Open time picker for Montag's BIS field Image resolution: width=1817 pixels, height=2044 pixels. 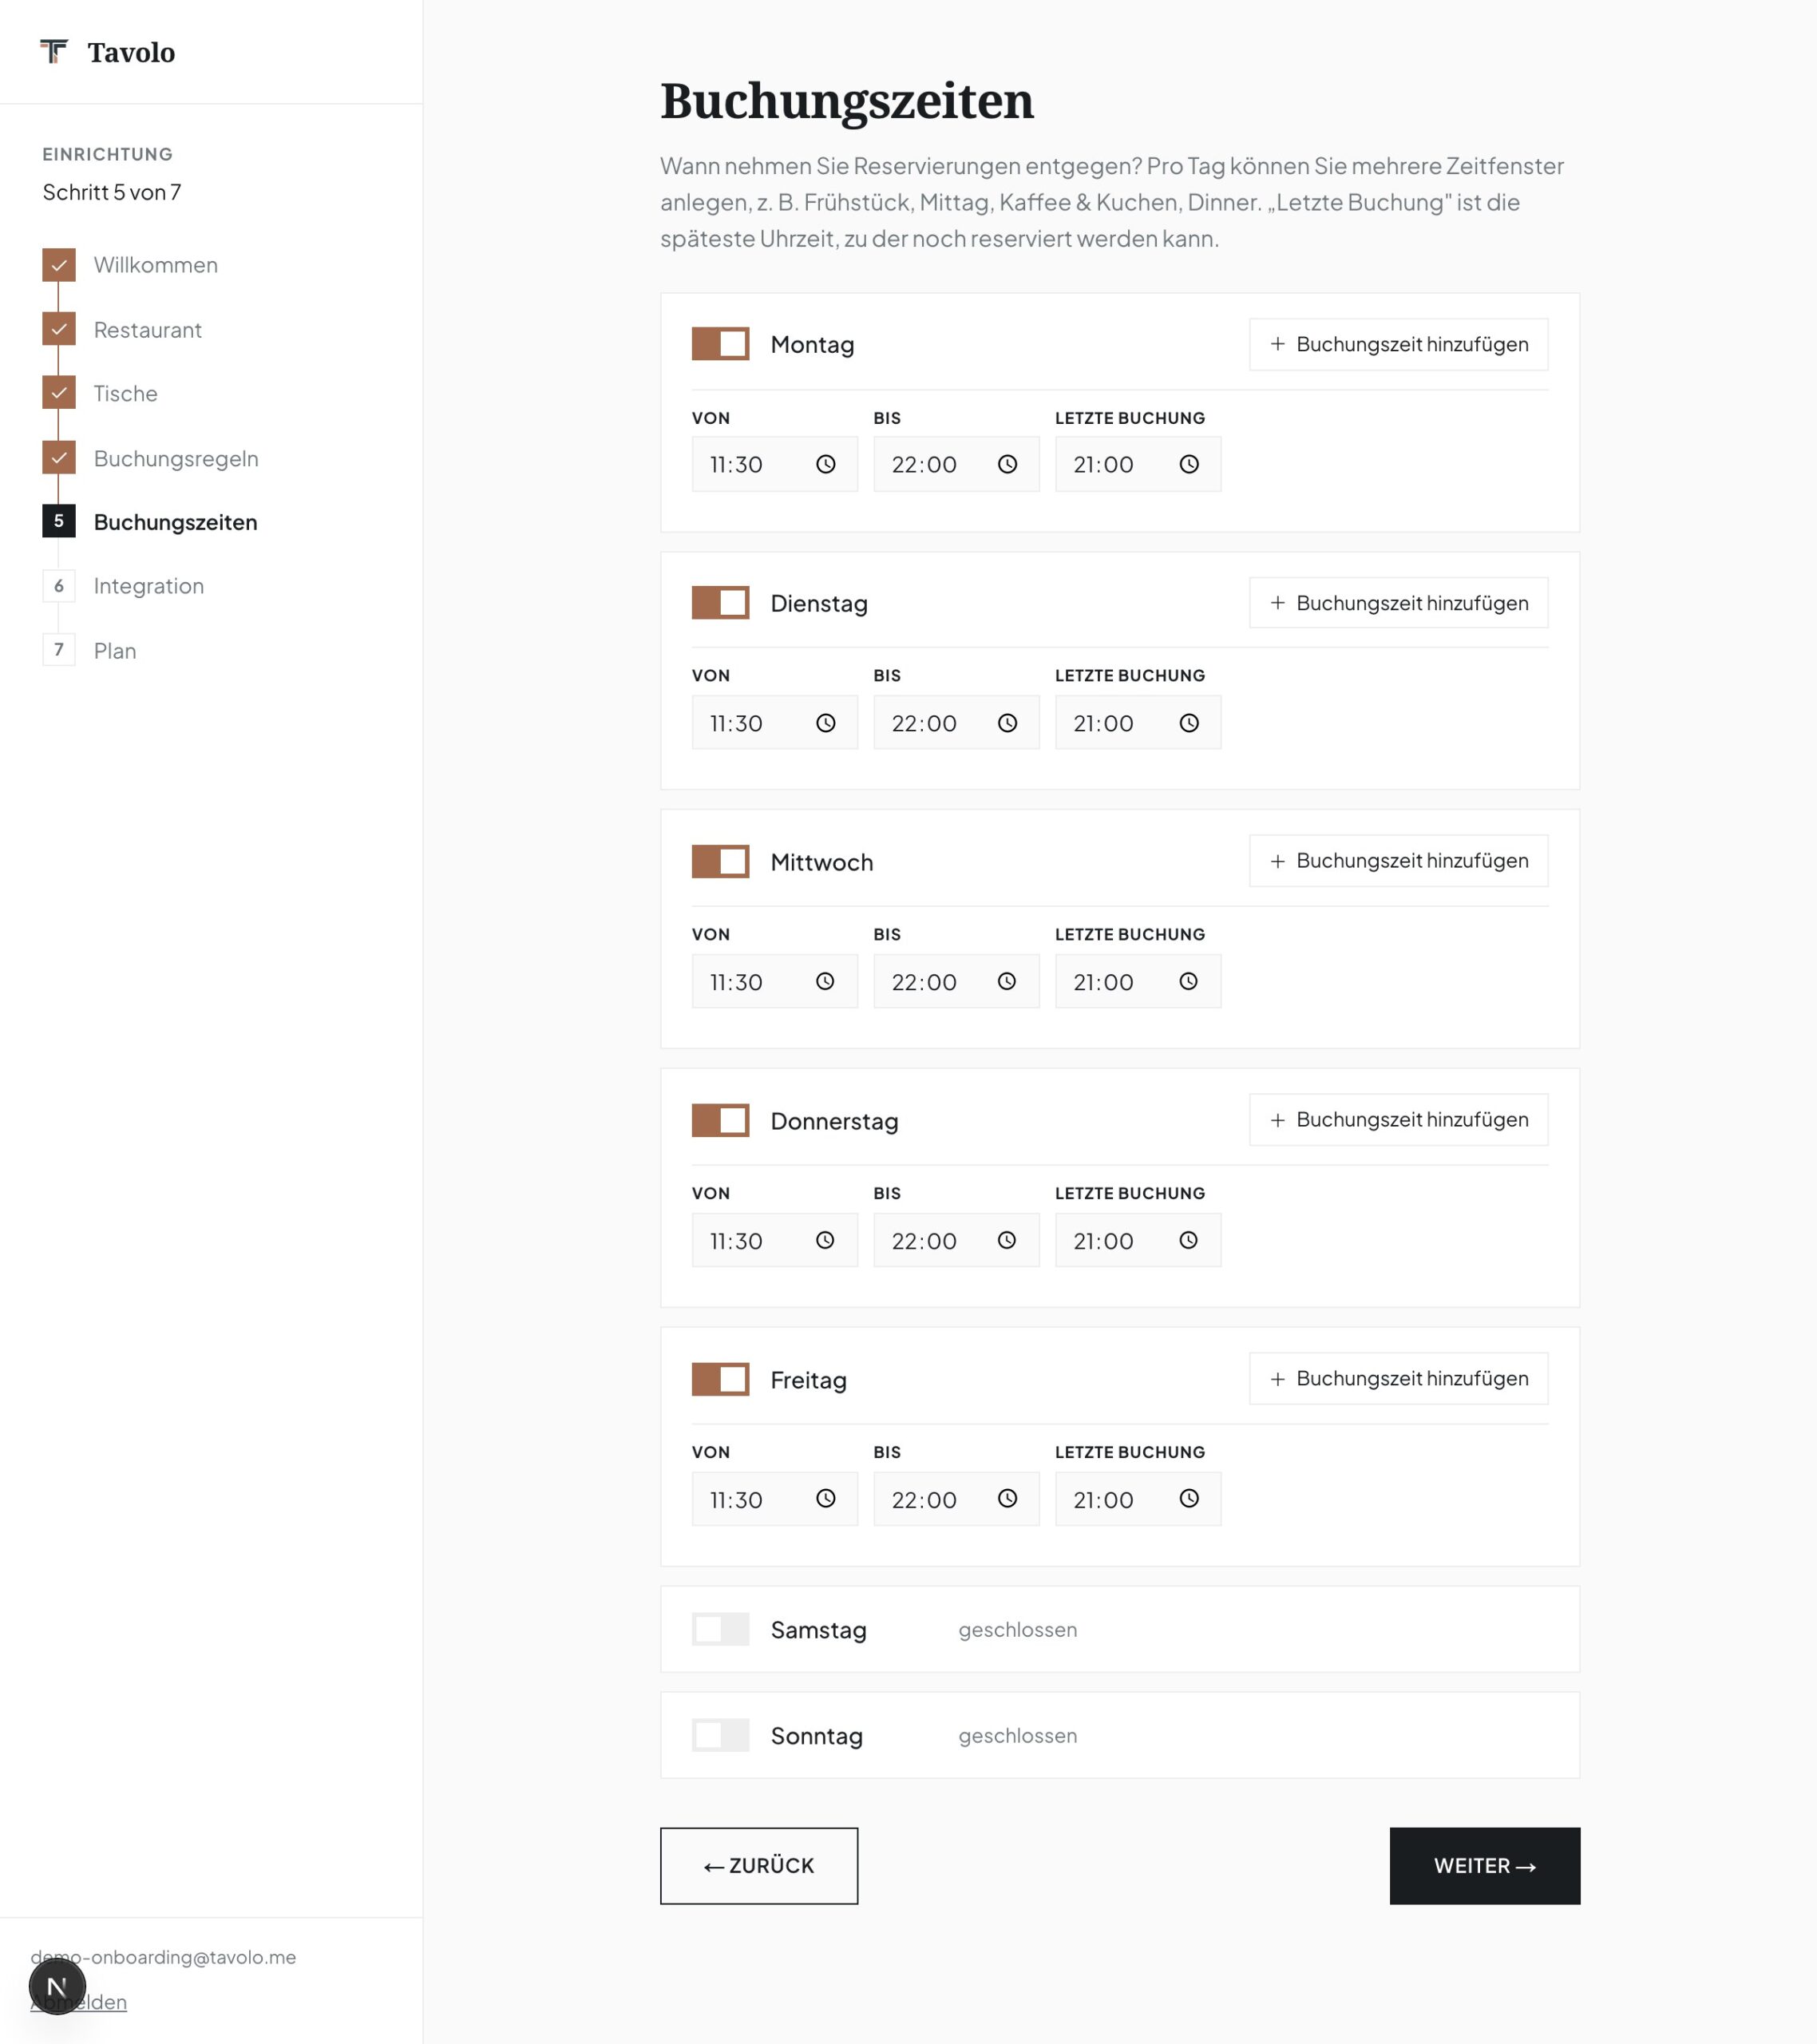(x=1007, y=464)
